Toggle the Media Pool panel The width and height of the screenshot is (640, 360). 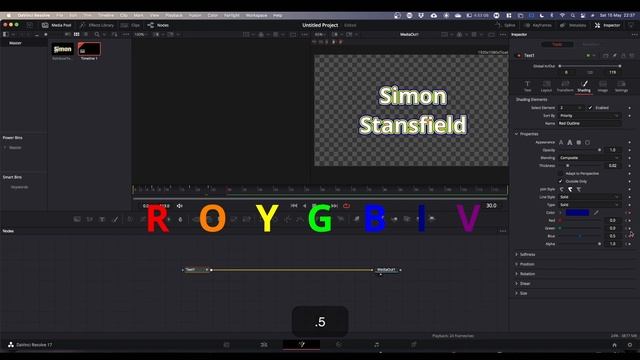coord(57,25)
